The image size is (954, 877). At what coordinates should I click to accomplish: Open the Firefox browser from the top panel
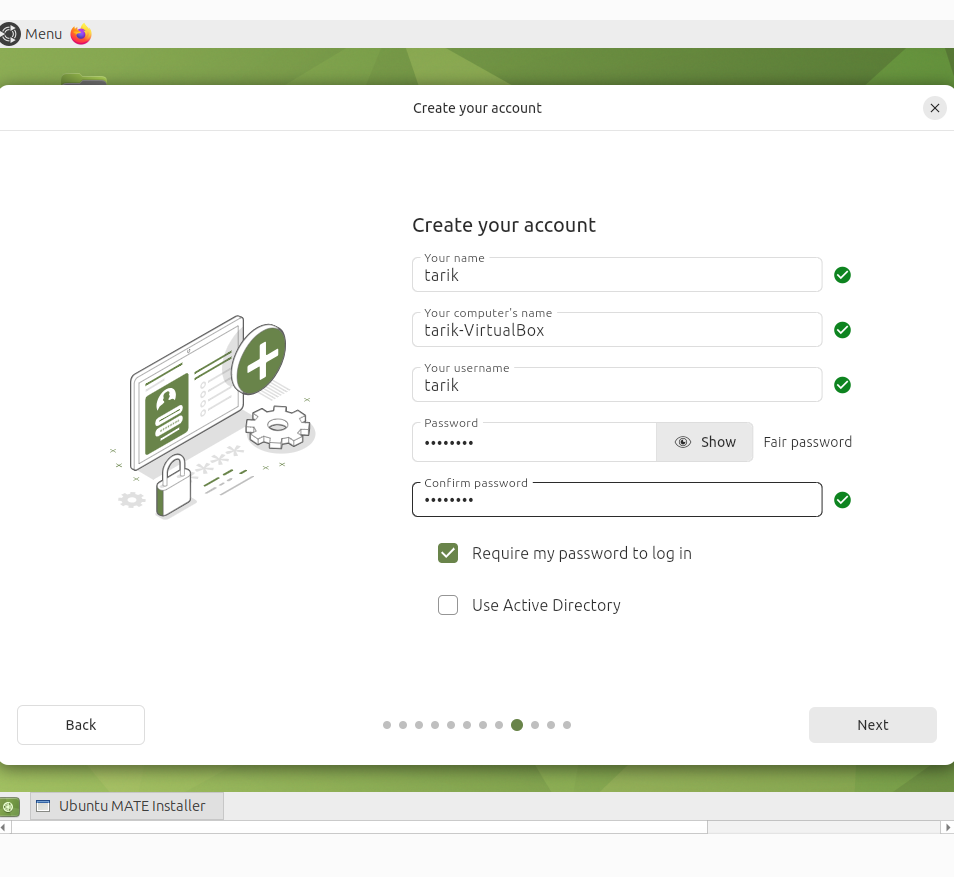pos(81,34)
